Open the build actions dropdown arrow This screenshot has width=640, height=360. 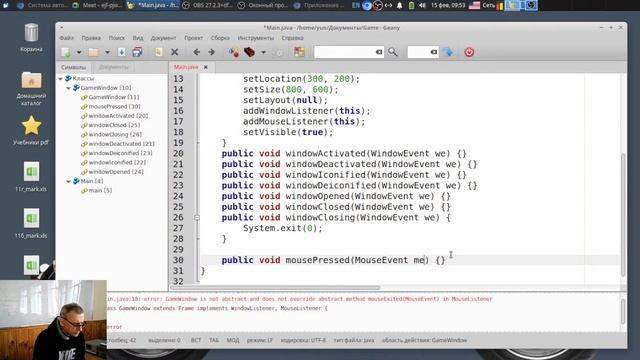(263, 52)
